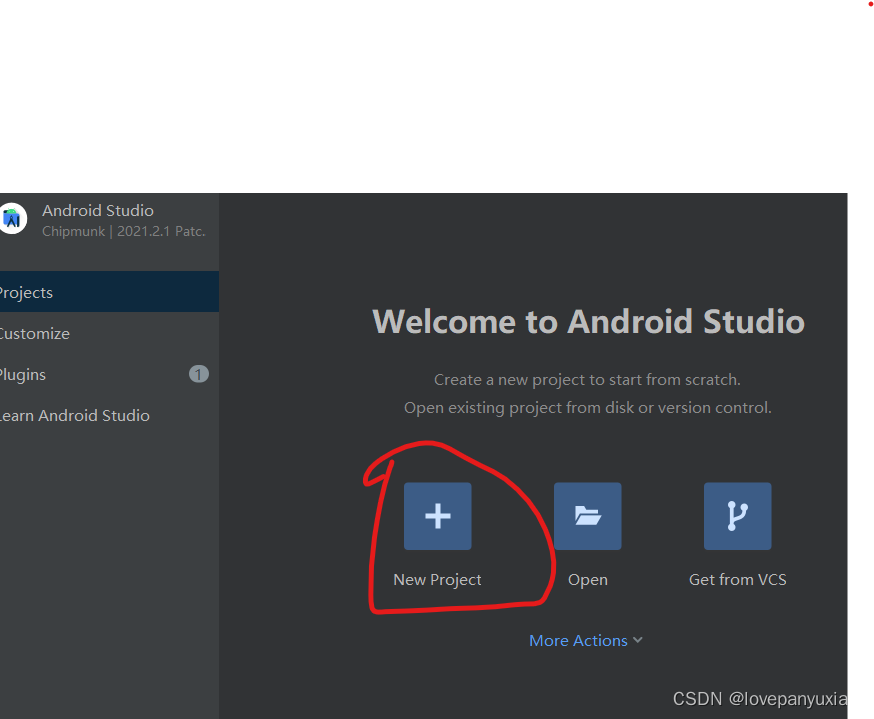This screenshot has width=874, height=719.
Task: Click the Android Studio logo icon
Action: tap(13, 218)
